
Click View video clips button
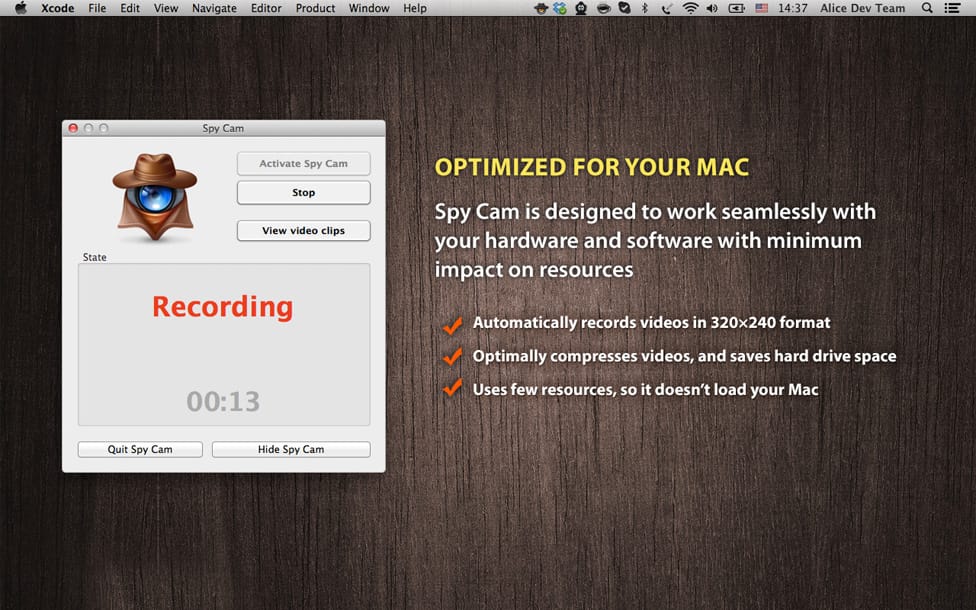[304, 230]
